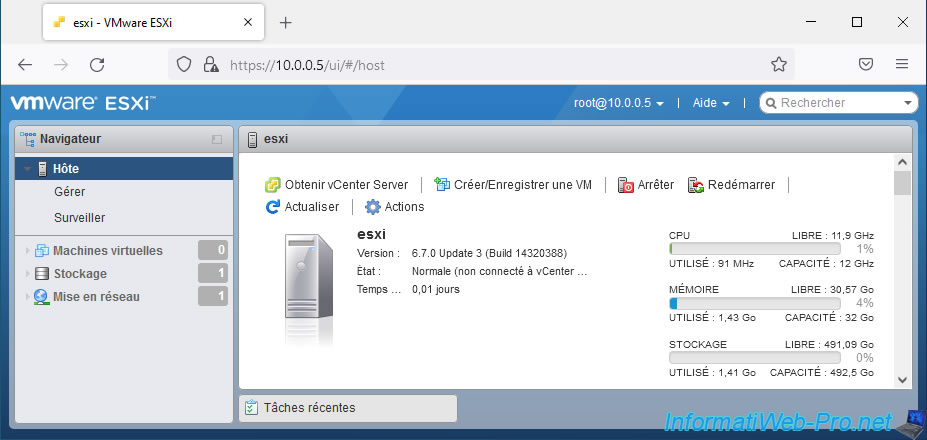Select Surveiller in the navigator
The height and width of the screenshot is (440, 927).
[80, 217]
